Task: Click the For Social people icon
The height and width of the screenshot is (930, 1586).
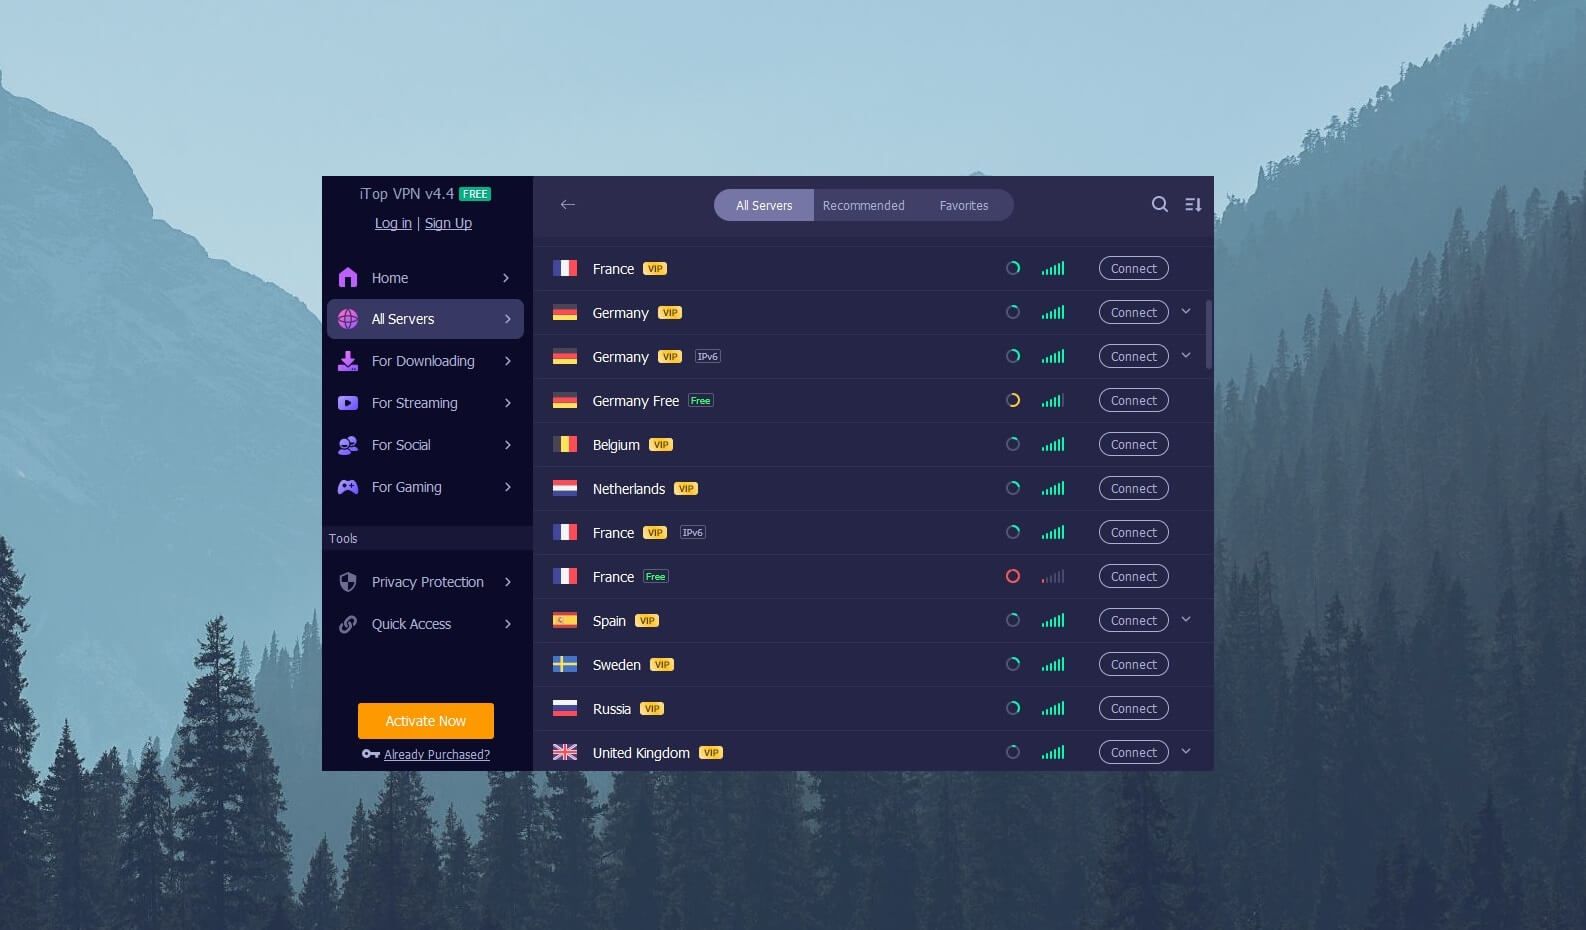Action: (x=348, y=445)
